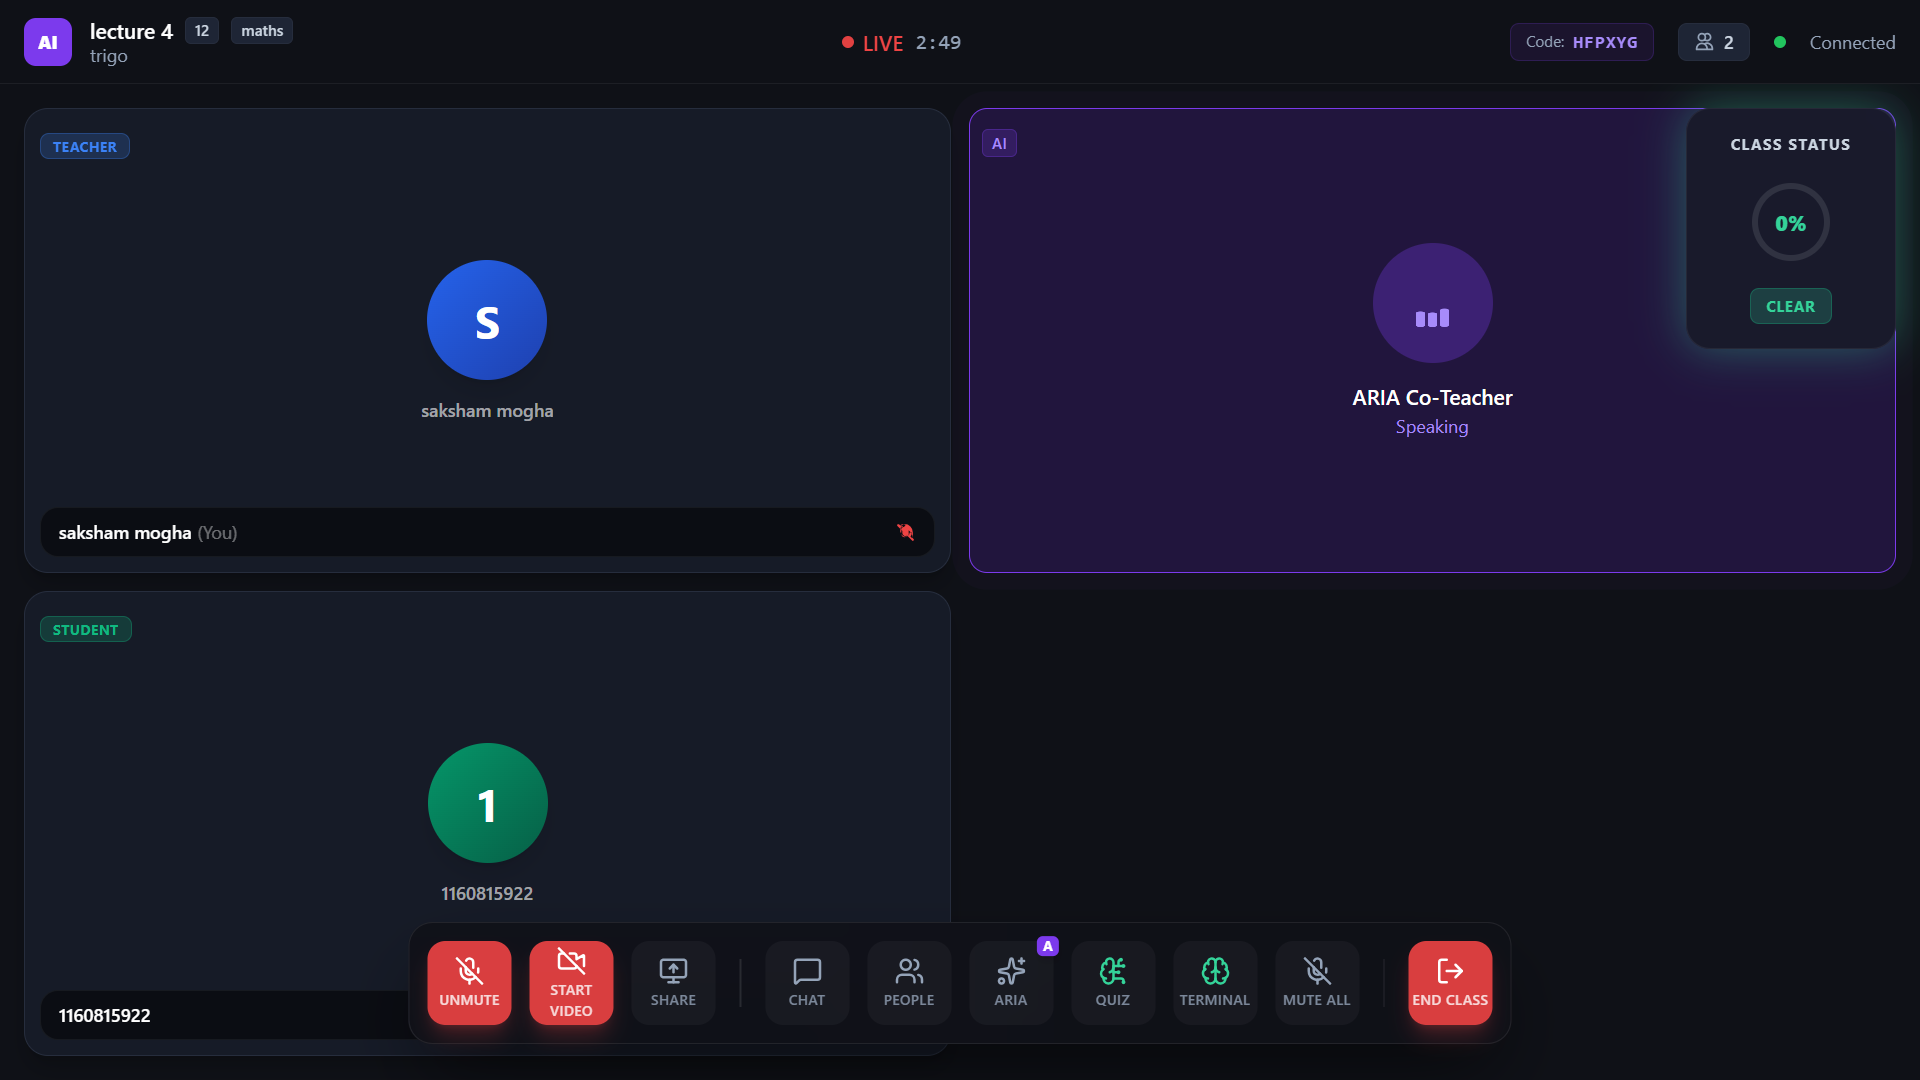1920x1080 pixels.
Task: Click the grade 12 tag
Action: point(202,31)
